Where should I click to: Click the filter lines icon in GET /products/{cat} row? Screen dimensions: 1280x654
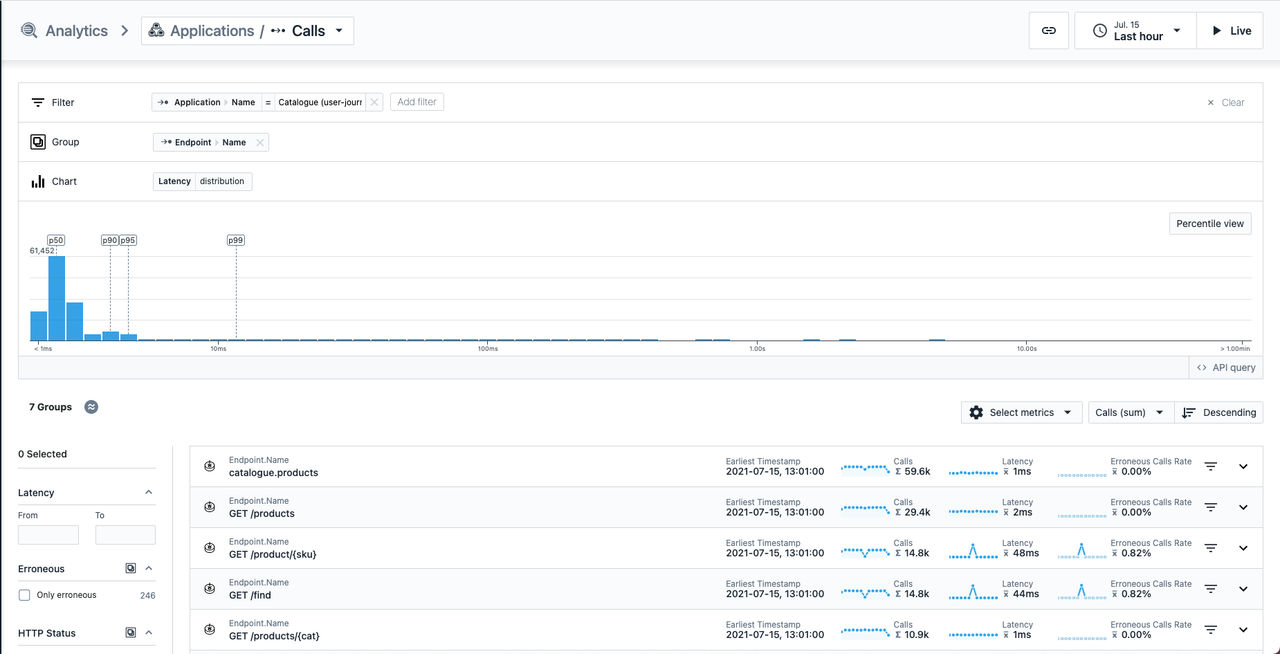click(x=1210, y=630)
